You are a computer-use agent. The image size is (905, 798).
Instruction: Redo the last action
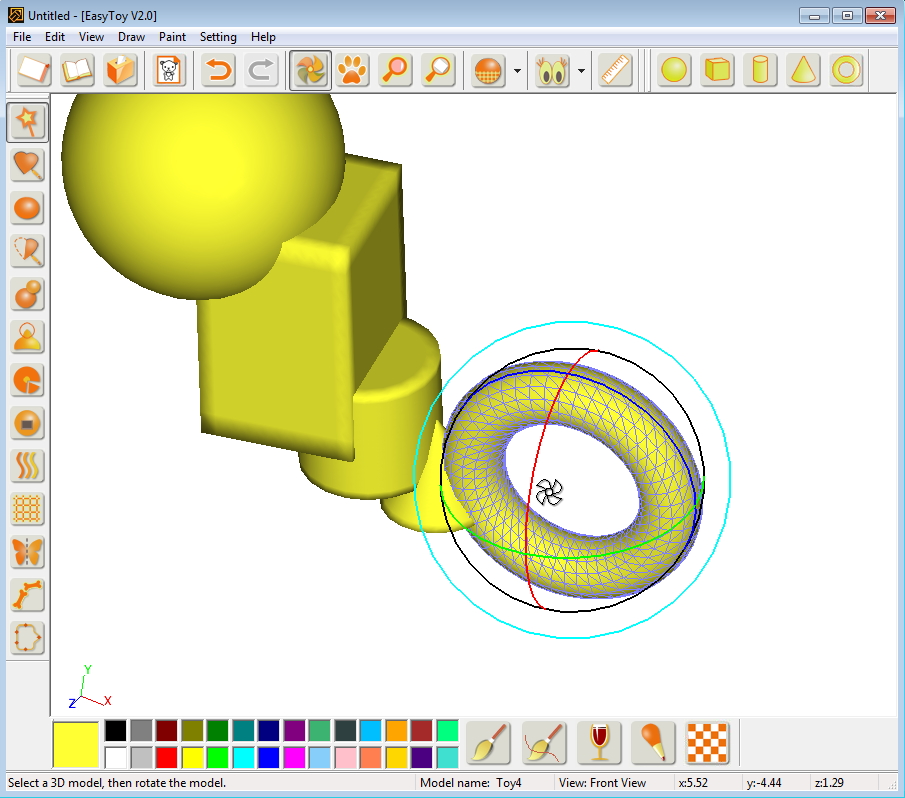261,70
